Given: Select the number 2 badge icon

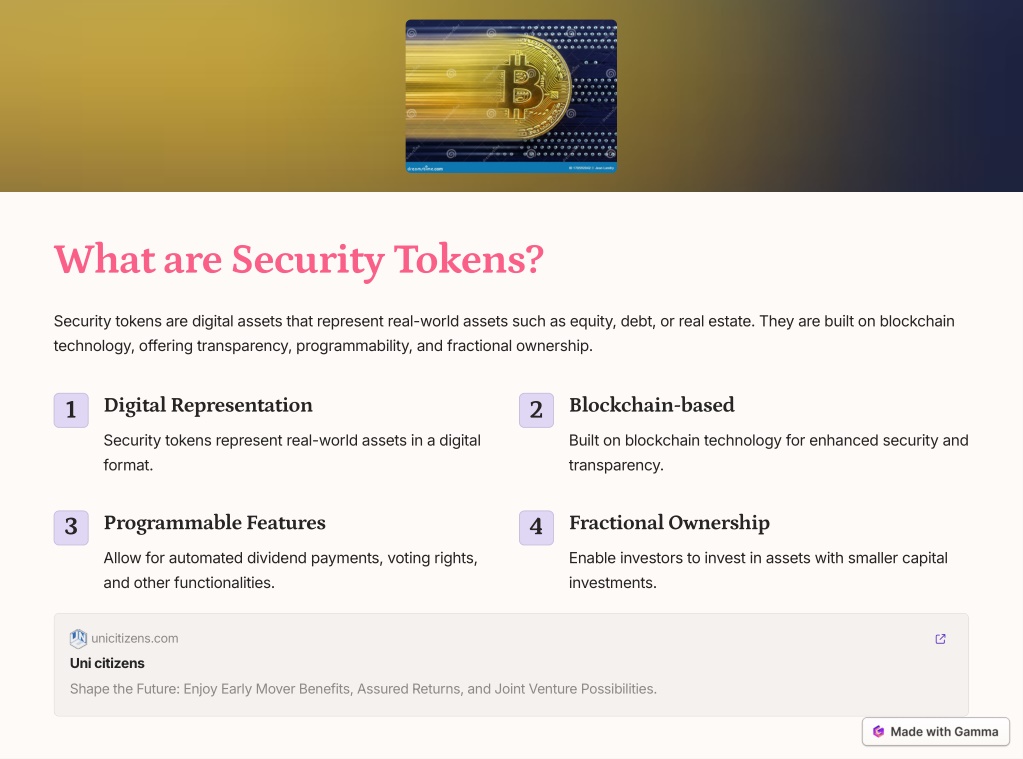Looking at the screenshot, I should tap(536, 410).
